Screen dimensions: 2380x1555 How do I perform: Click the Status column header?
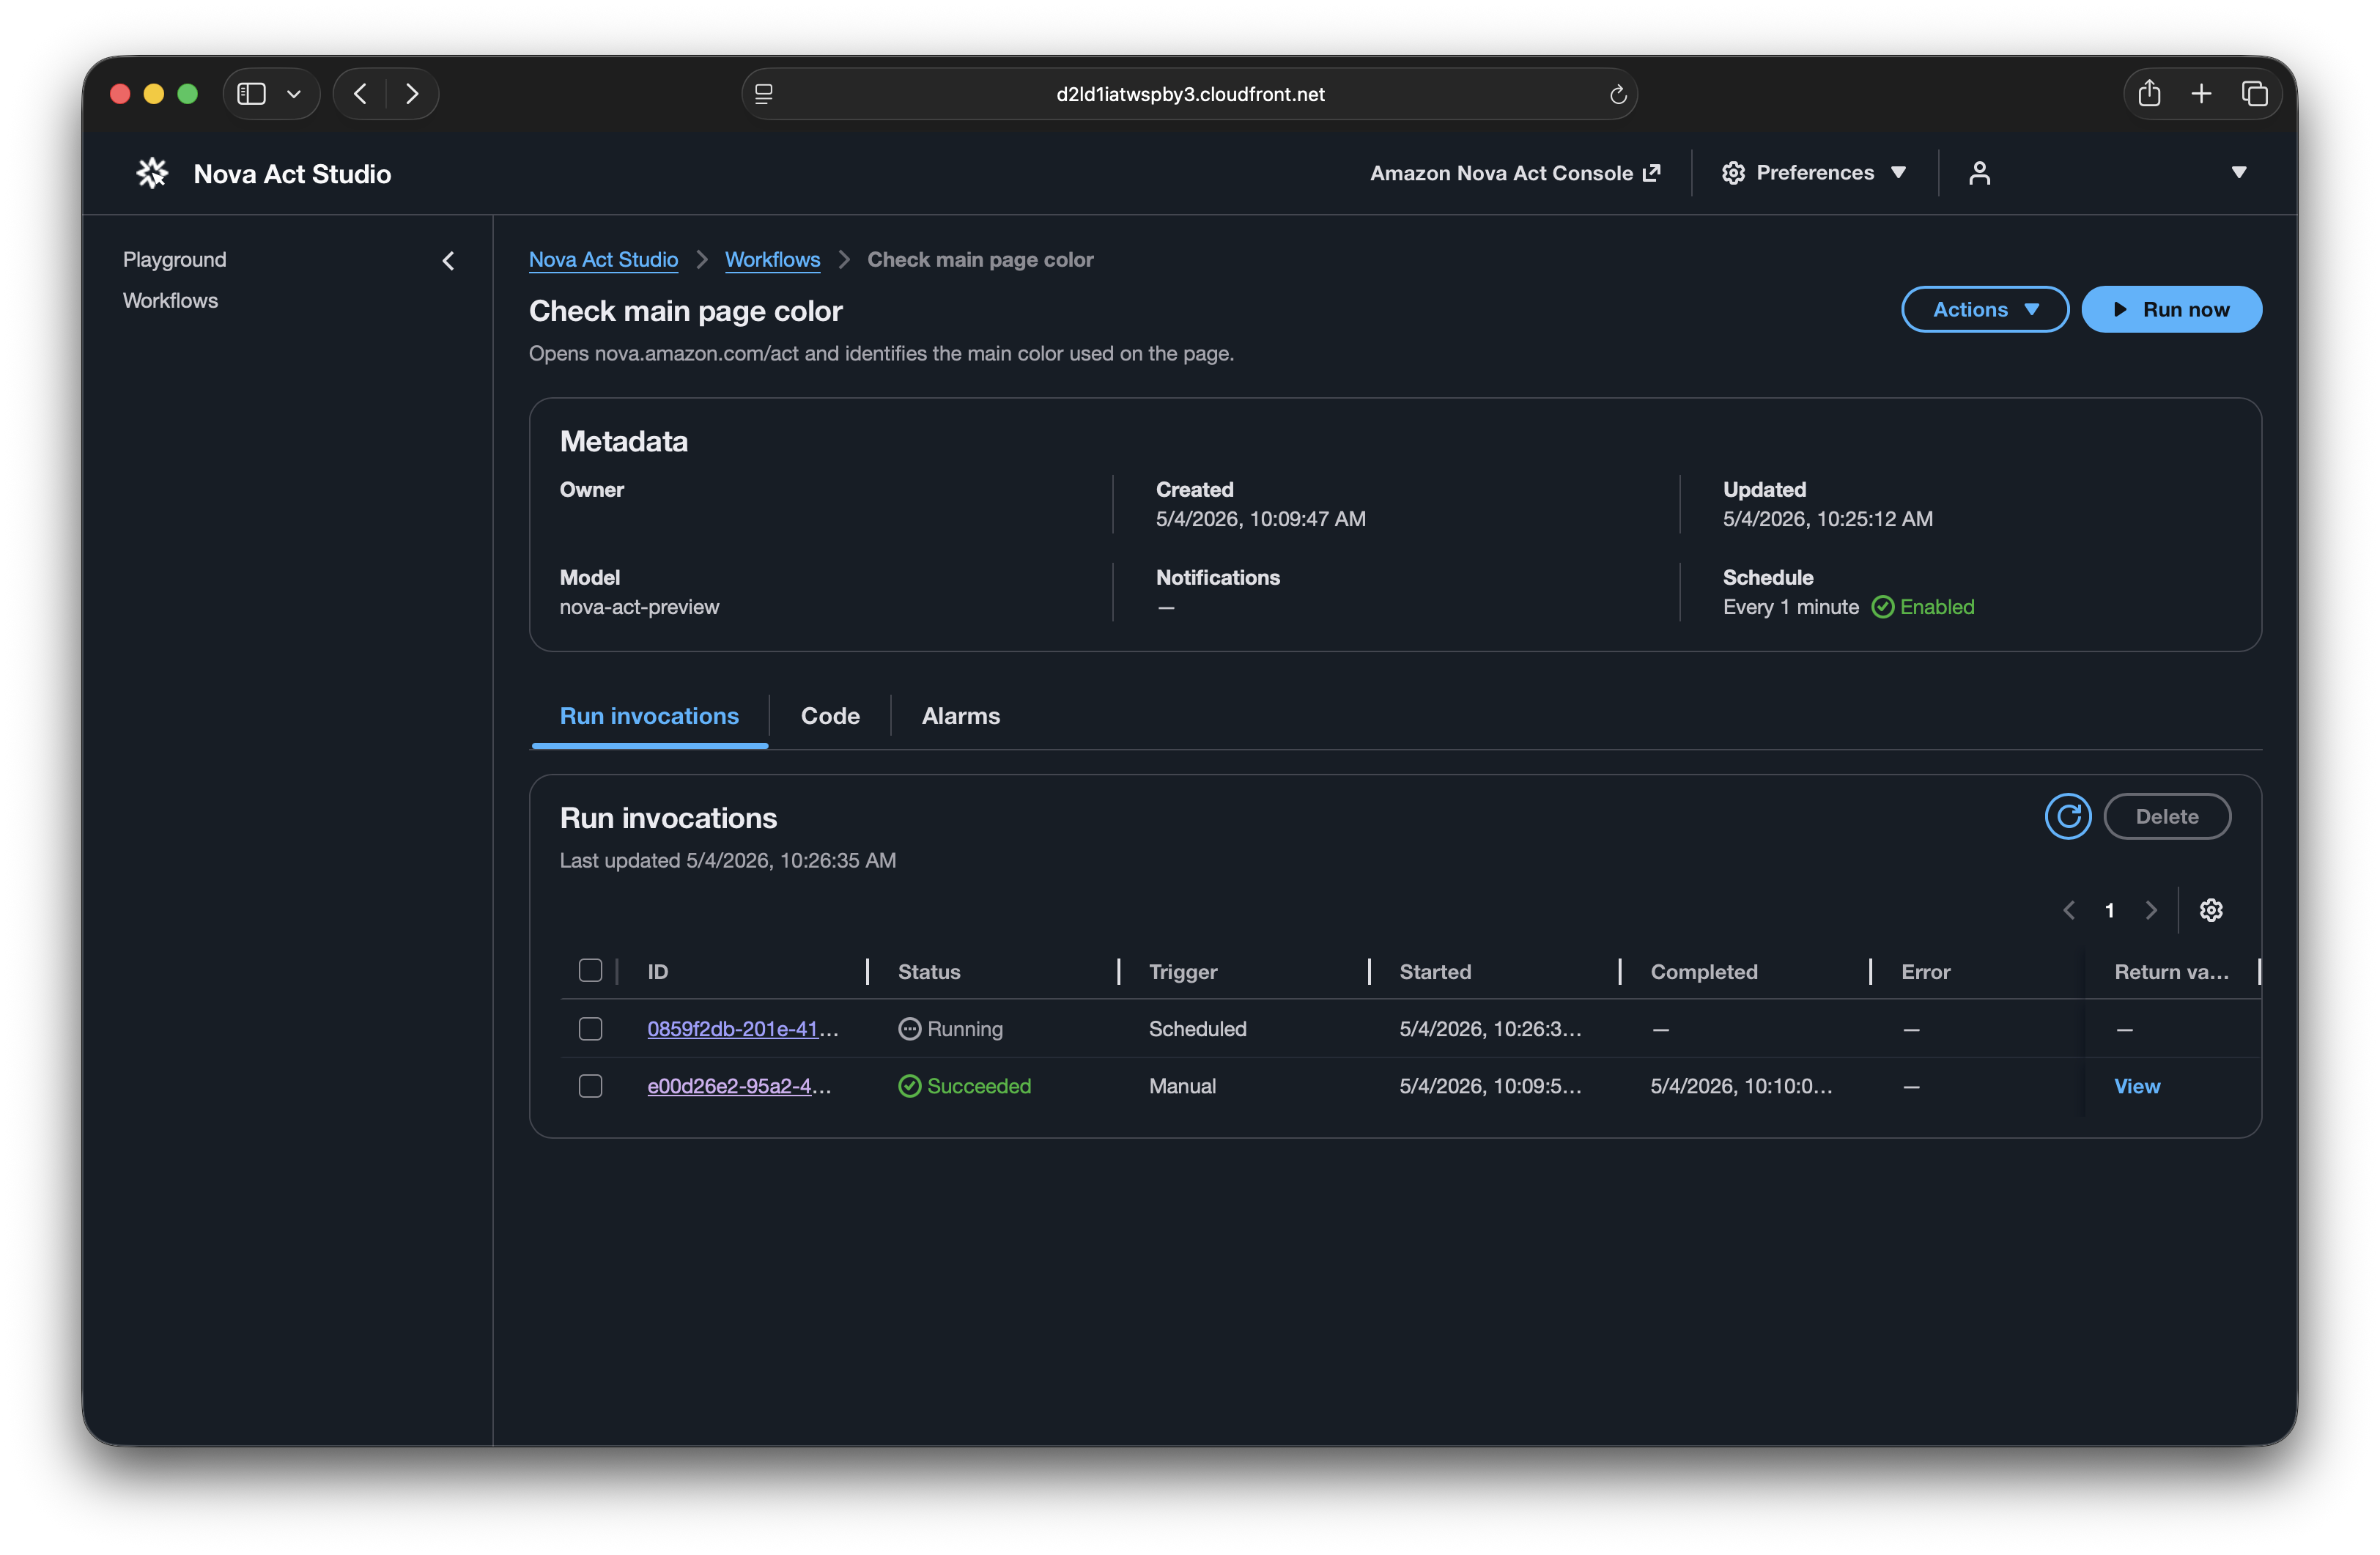(x=929, y=971)
